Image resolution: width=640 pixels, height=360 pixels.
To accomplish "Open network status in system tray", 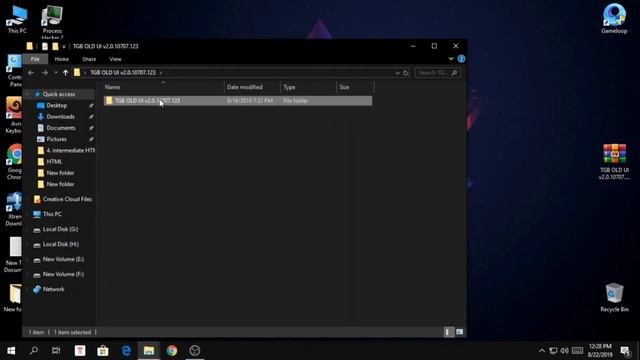I will click(x=553, y=351).
